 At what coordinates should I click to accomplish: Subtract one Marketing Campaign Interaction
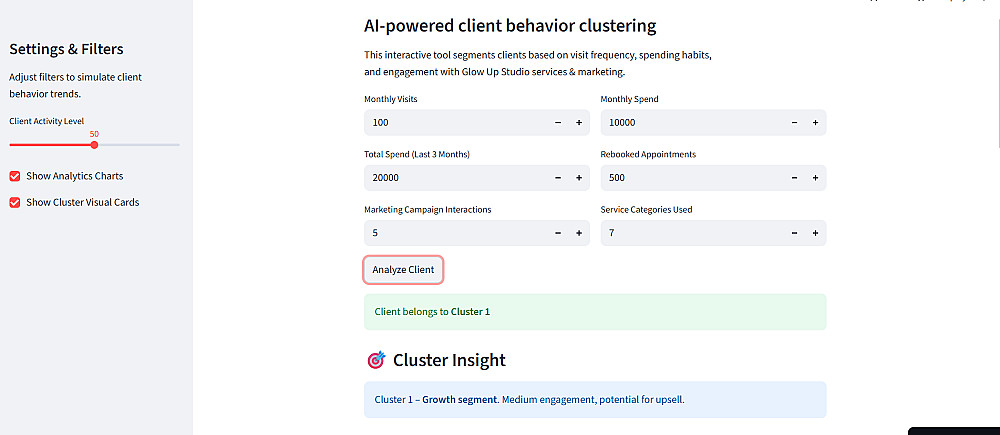pyautogui.click(x=558, y=233)
